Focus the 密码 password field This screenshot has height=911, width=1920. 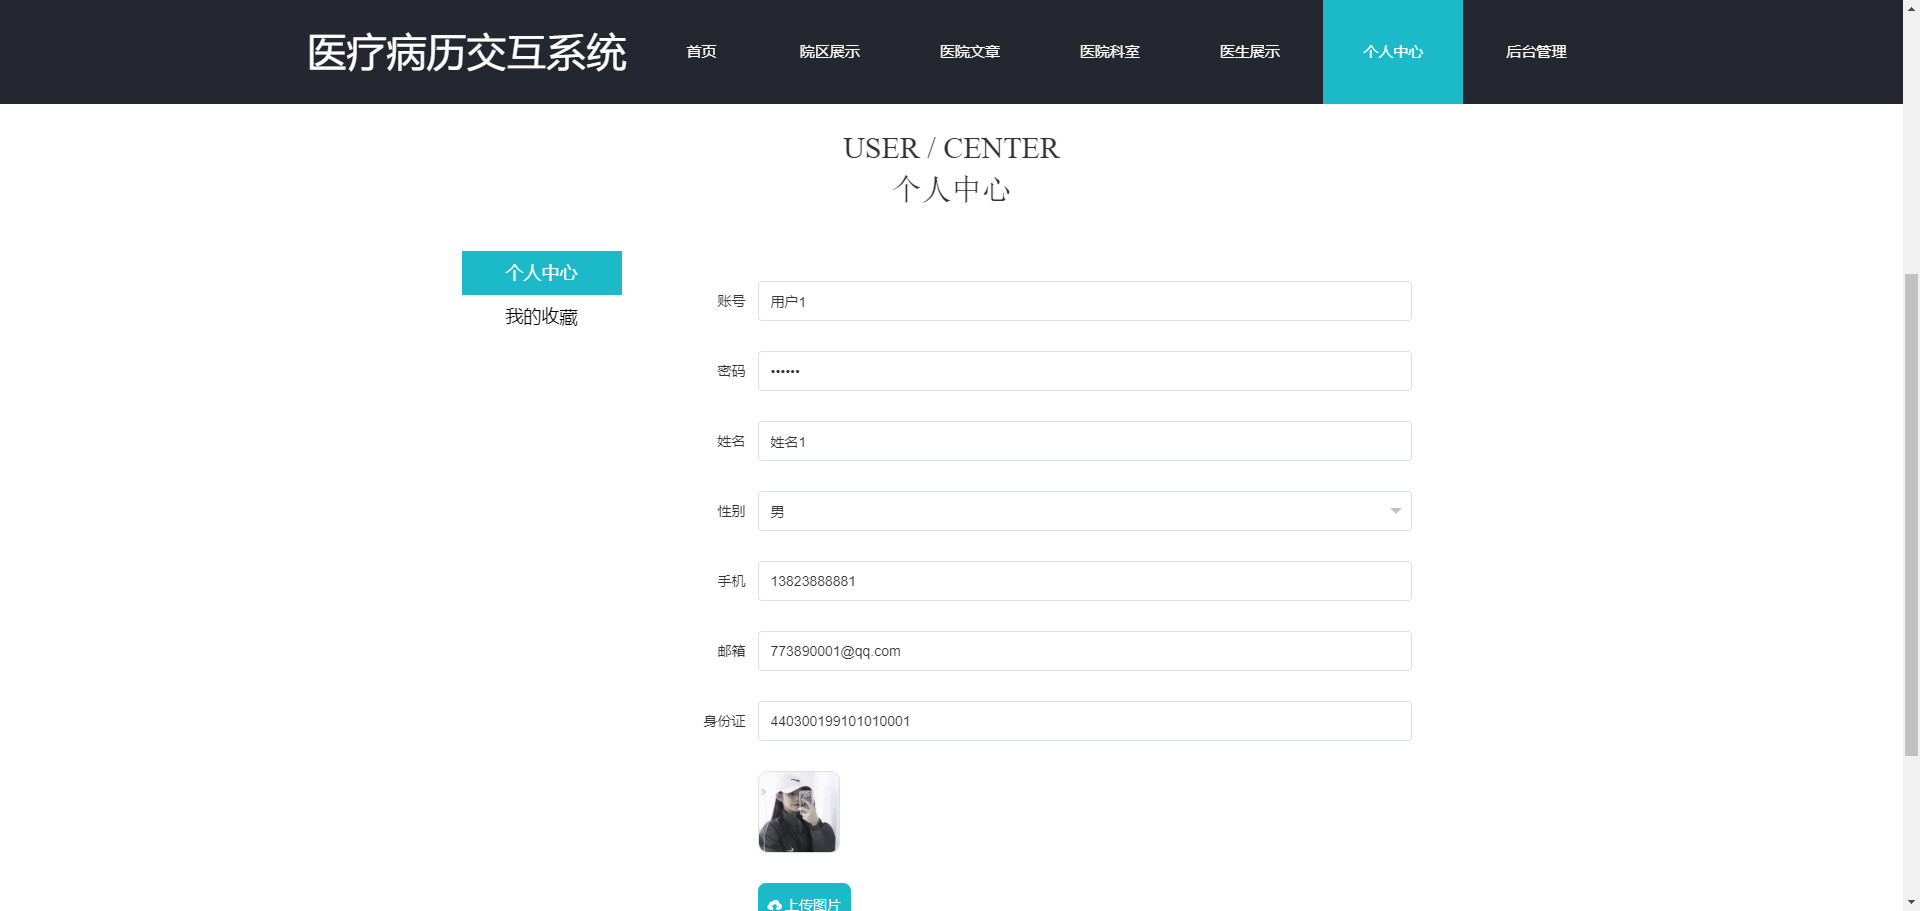pos(1084,371)
